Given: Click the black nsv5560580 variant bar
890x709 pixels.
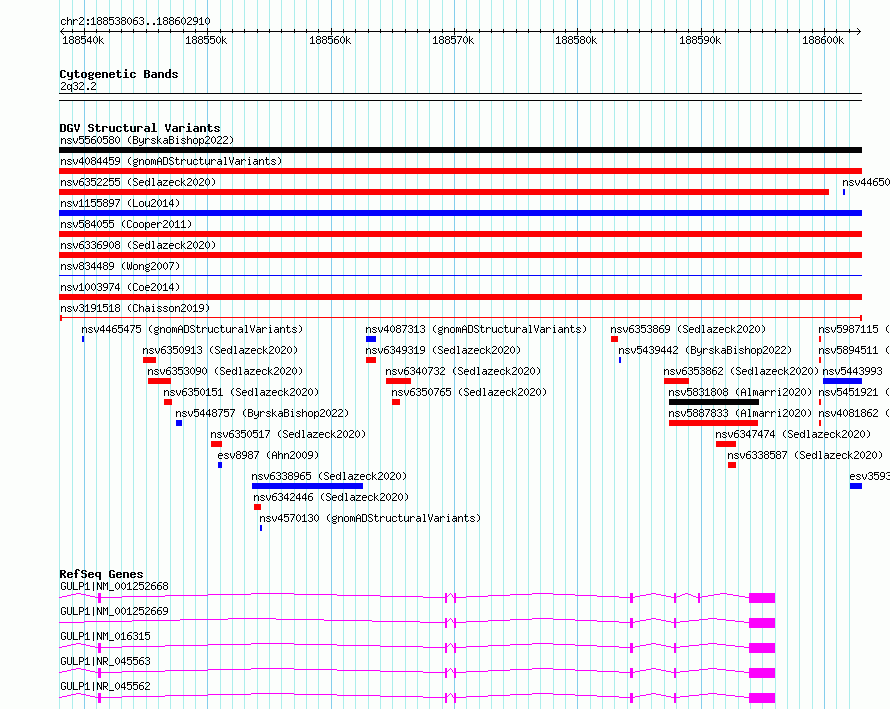Looking at the screenshot, I should pyautogui.click(x=460, y=150).
